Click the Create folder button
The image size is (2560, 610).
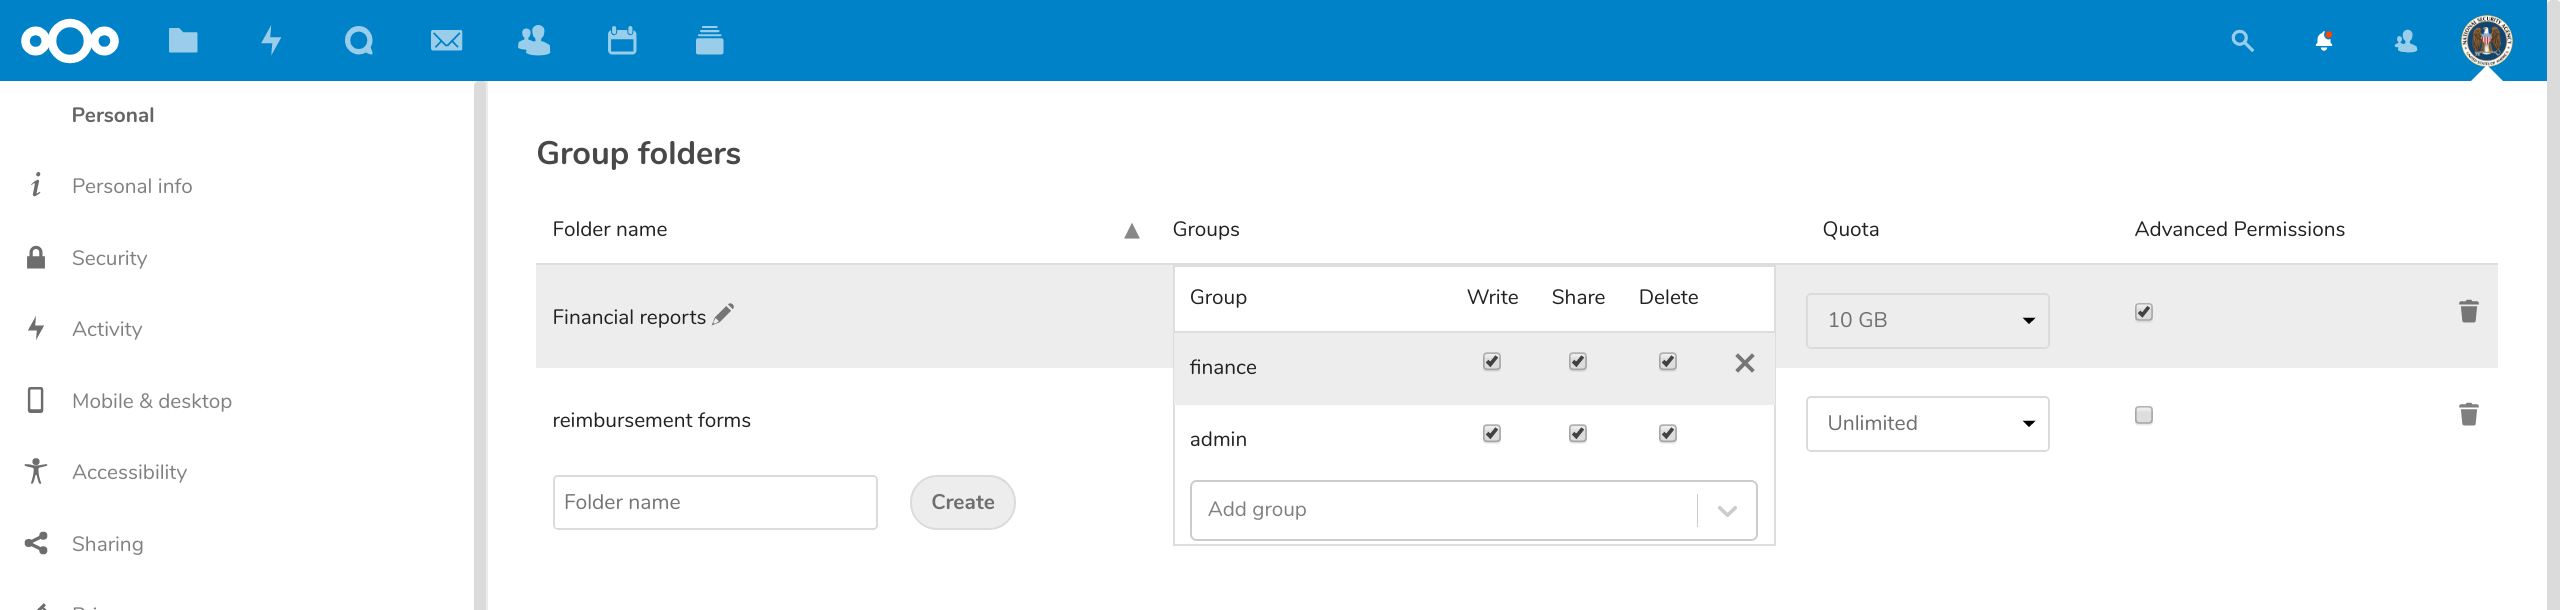click(x=962, y=502)
